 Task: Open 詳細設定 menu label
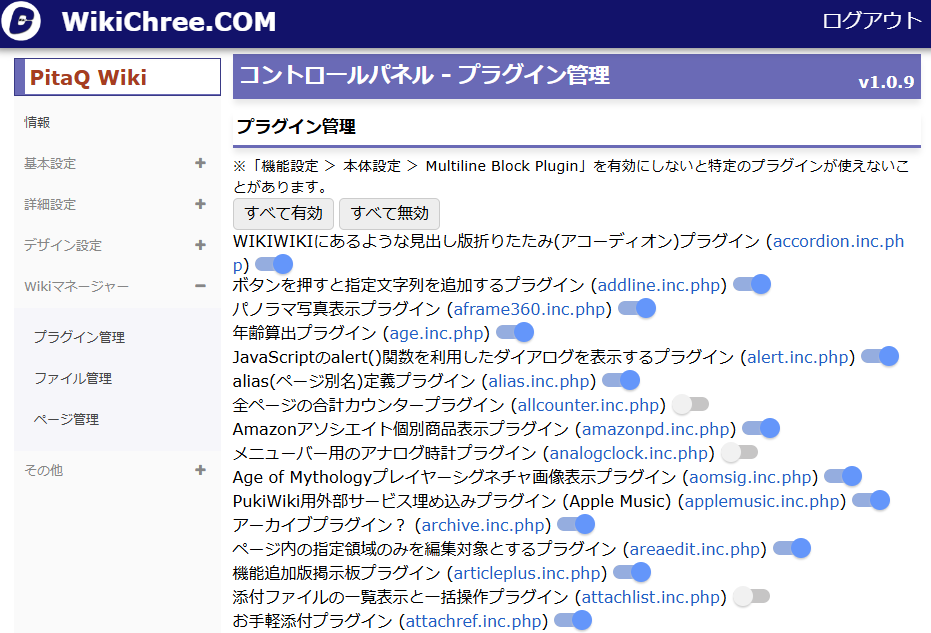pos(50,204)
